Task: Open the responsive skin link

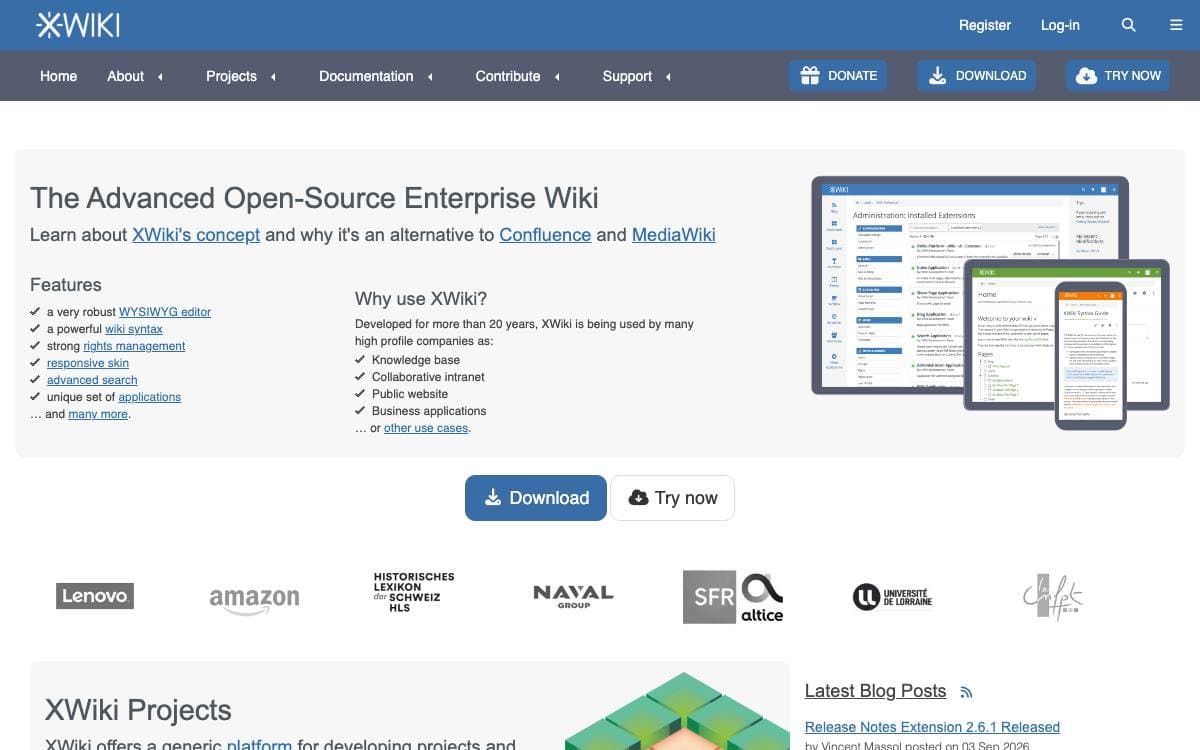Action: pos(88,363)
